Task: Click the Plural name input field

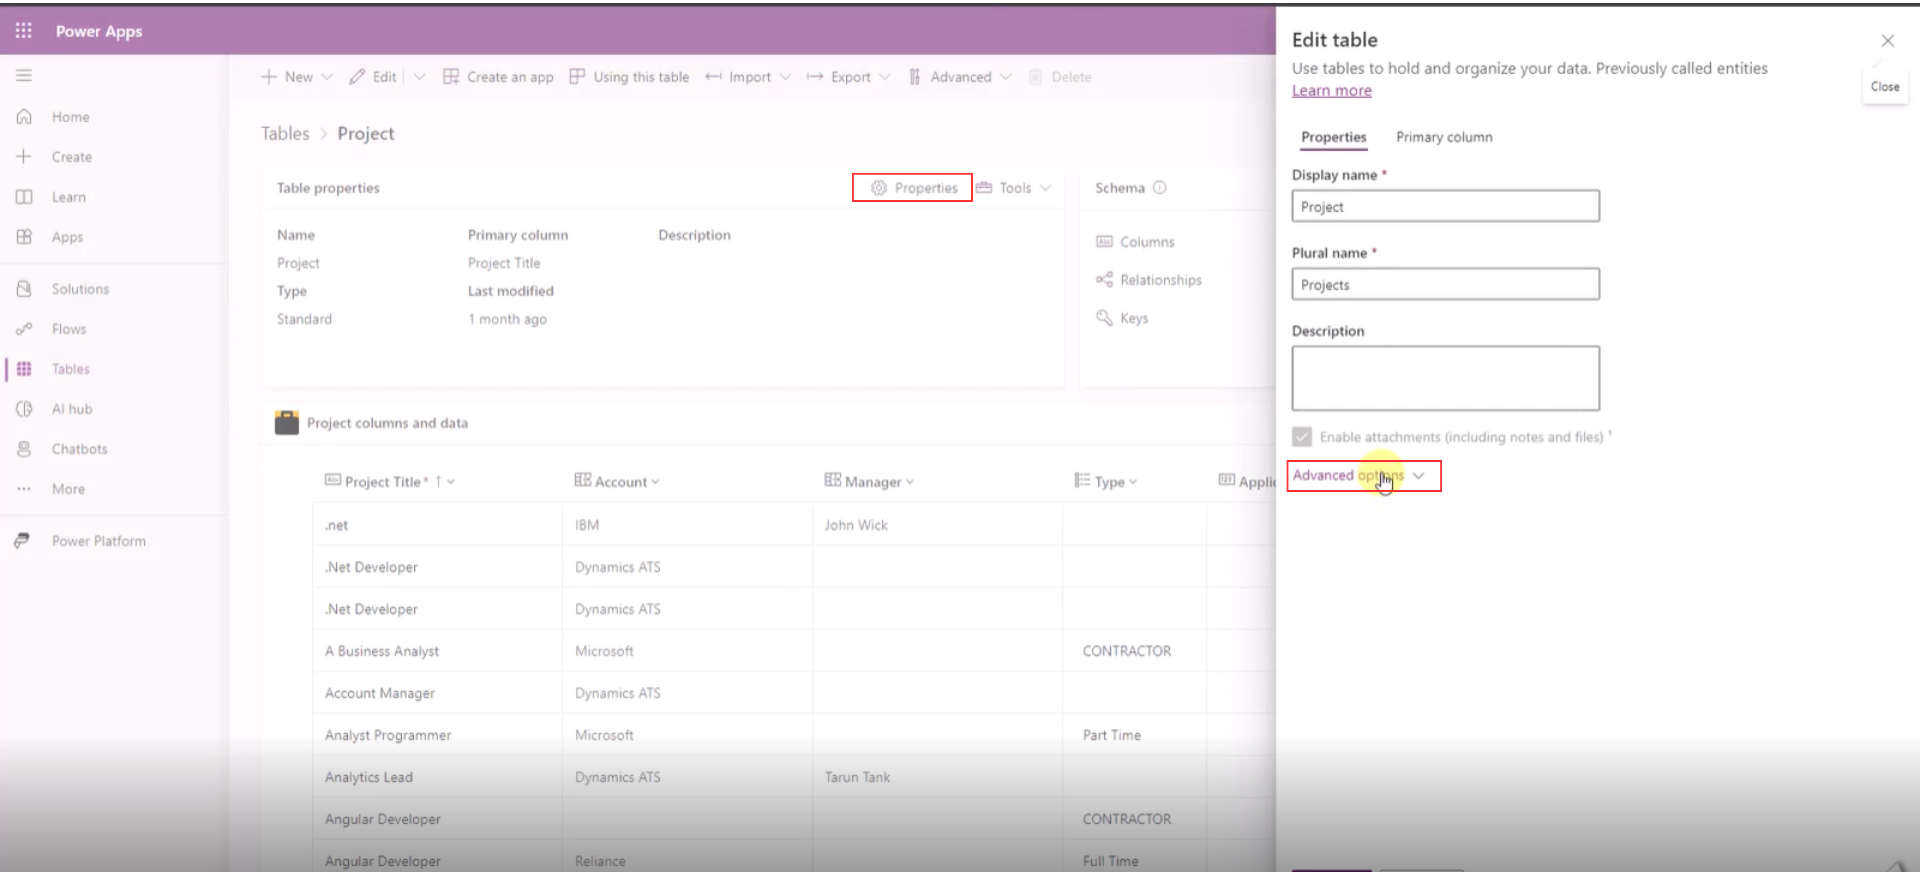Action: [x=1445, y=284]
